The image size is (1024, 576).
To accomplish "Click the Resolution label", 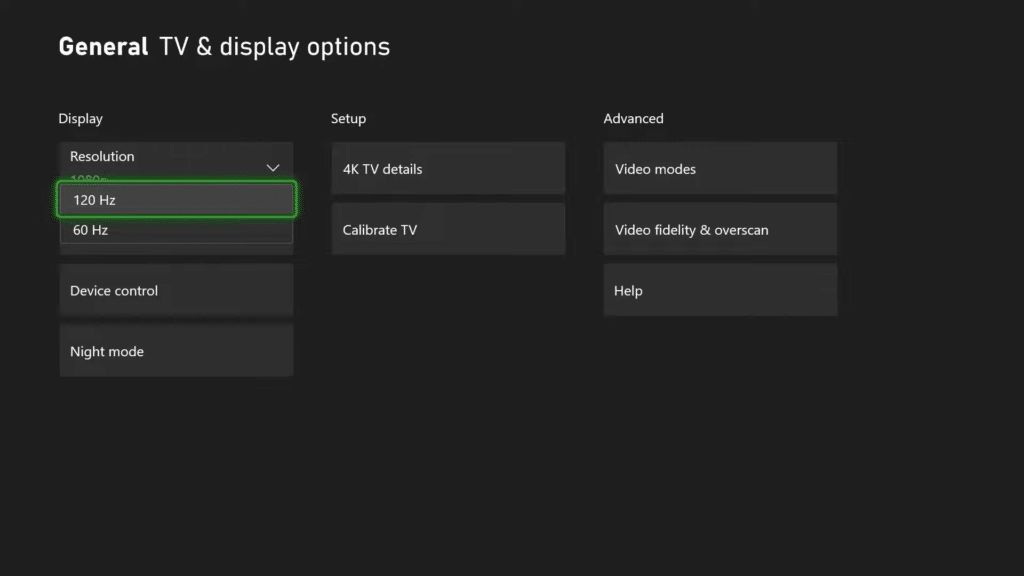I will (102, 156).
